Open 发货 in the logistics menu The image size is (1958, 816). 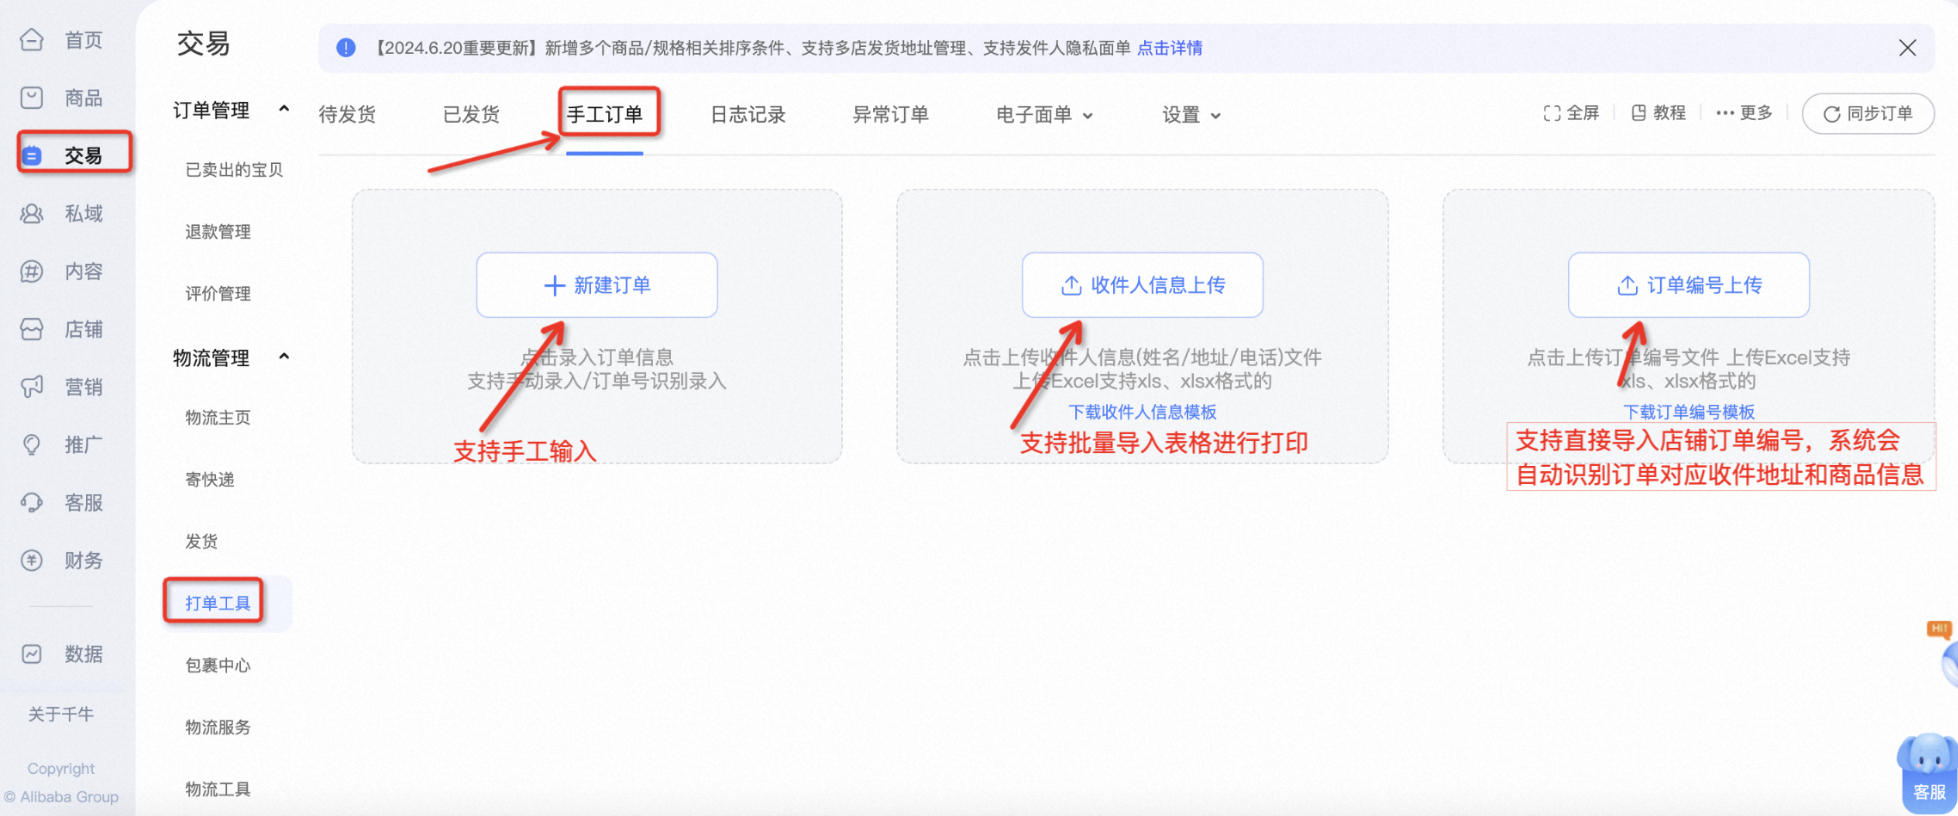tap(201, 541)
